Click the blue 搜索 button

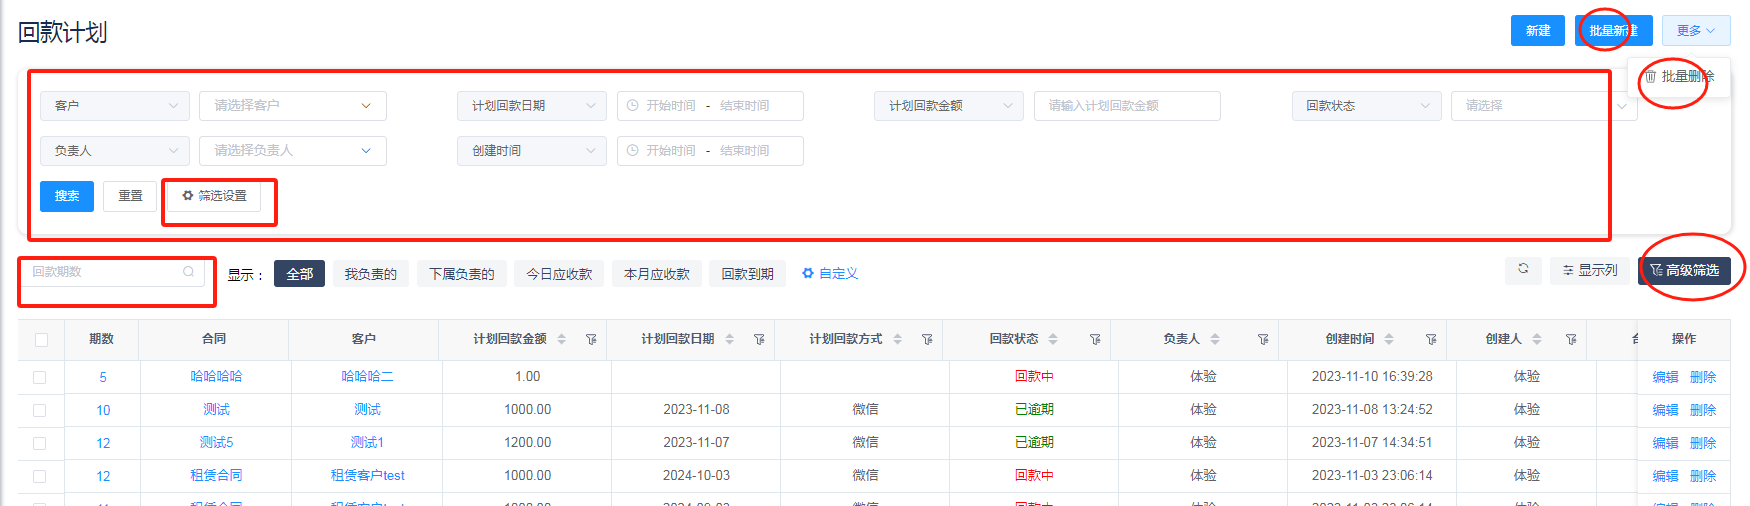click(67, 196)
